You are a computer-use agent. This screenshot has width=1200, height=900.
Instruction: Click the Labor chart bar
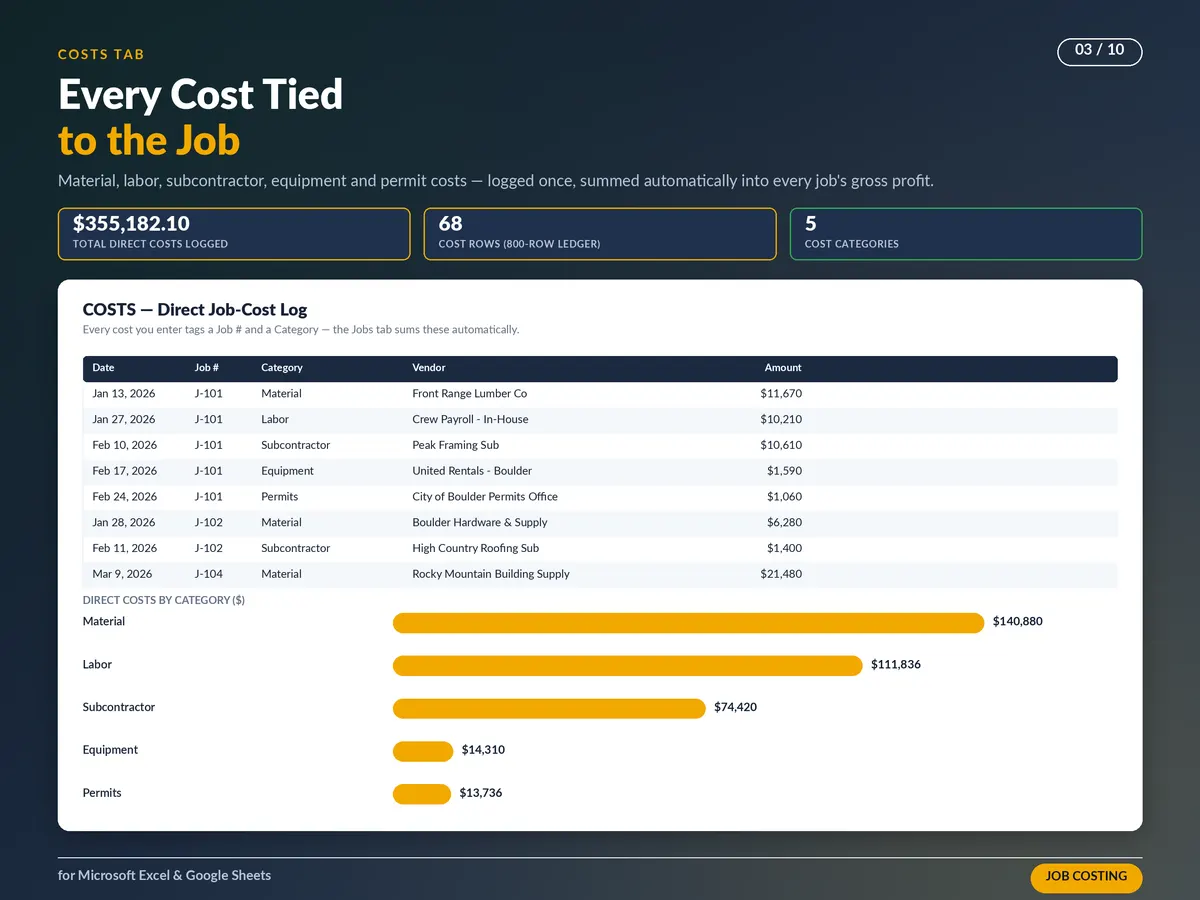(627, 666)
